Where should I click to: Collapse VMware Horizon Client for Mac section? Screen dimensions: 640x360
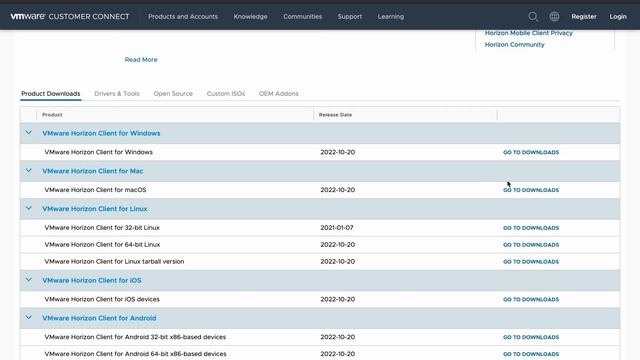pos(29,171)
